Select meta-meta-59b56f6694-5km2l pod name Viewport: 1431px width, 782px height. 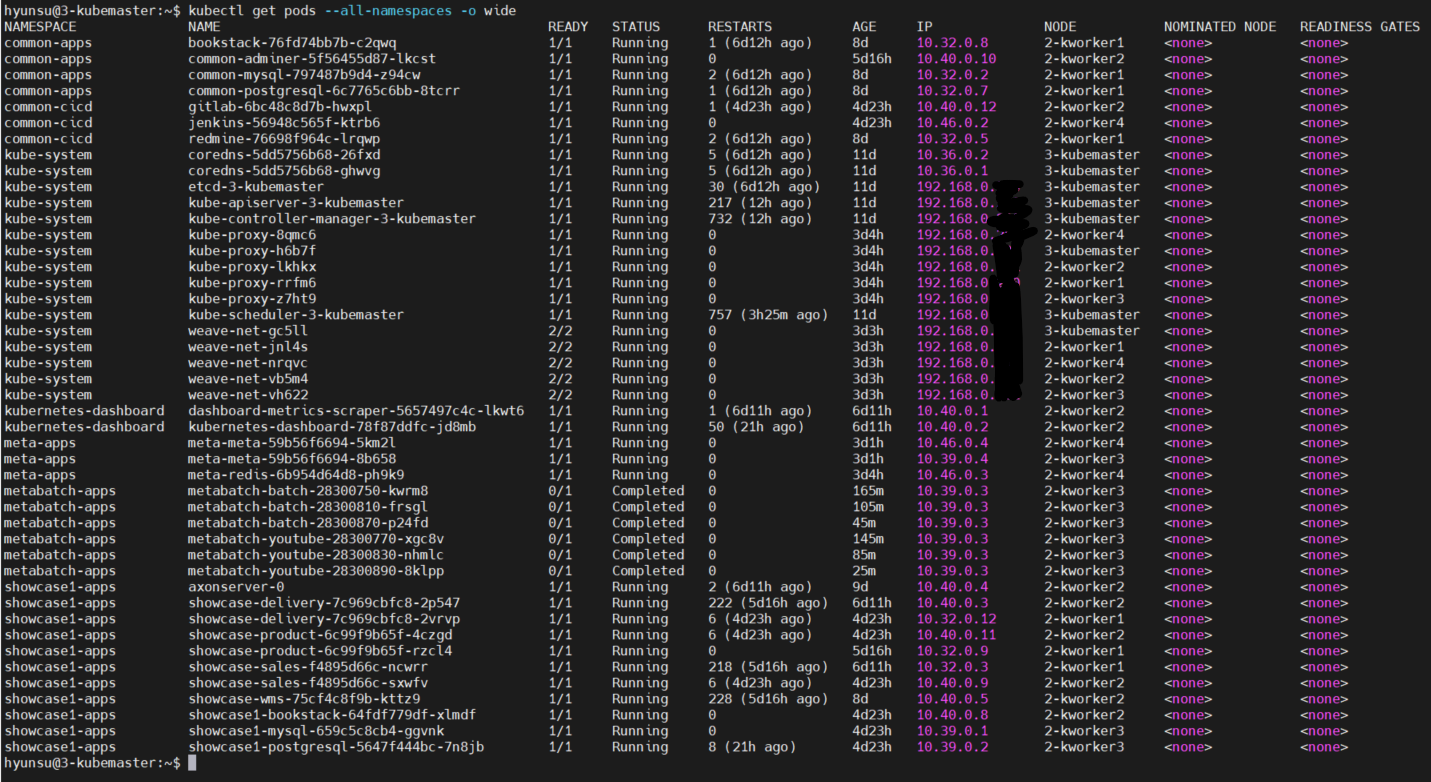(x=292, y=443)
